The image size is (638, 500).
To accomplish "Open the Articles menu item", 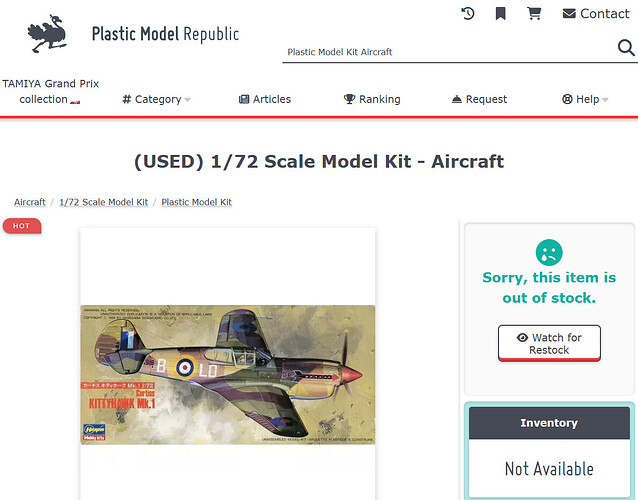I will coord(265,99).
